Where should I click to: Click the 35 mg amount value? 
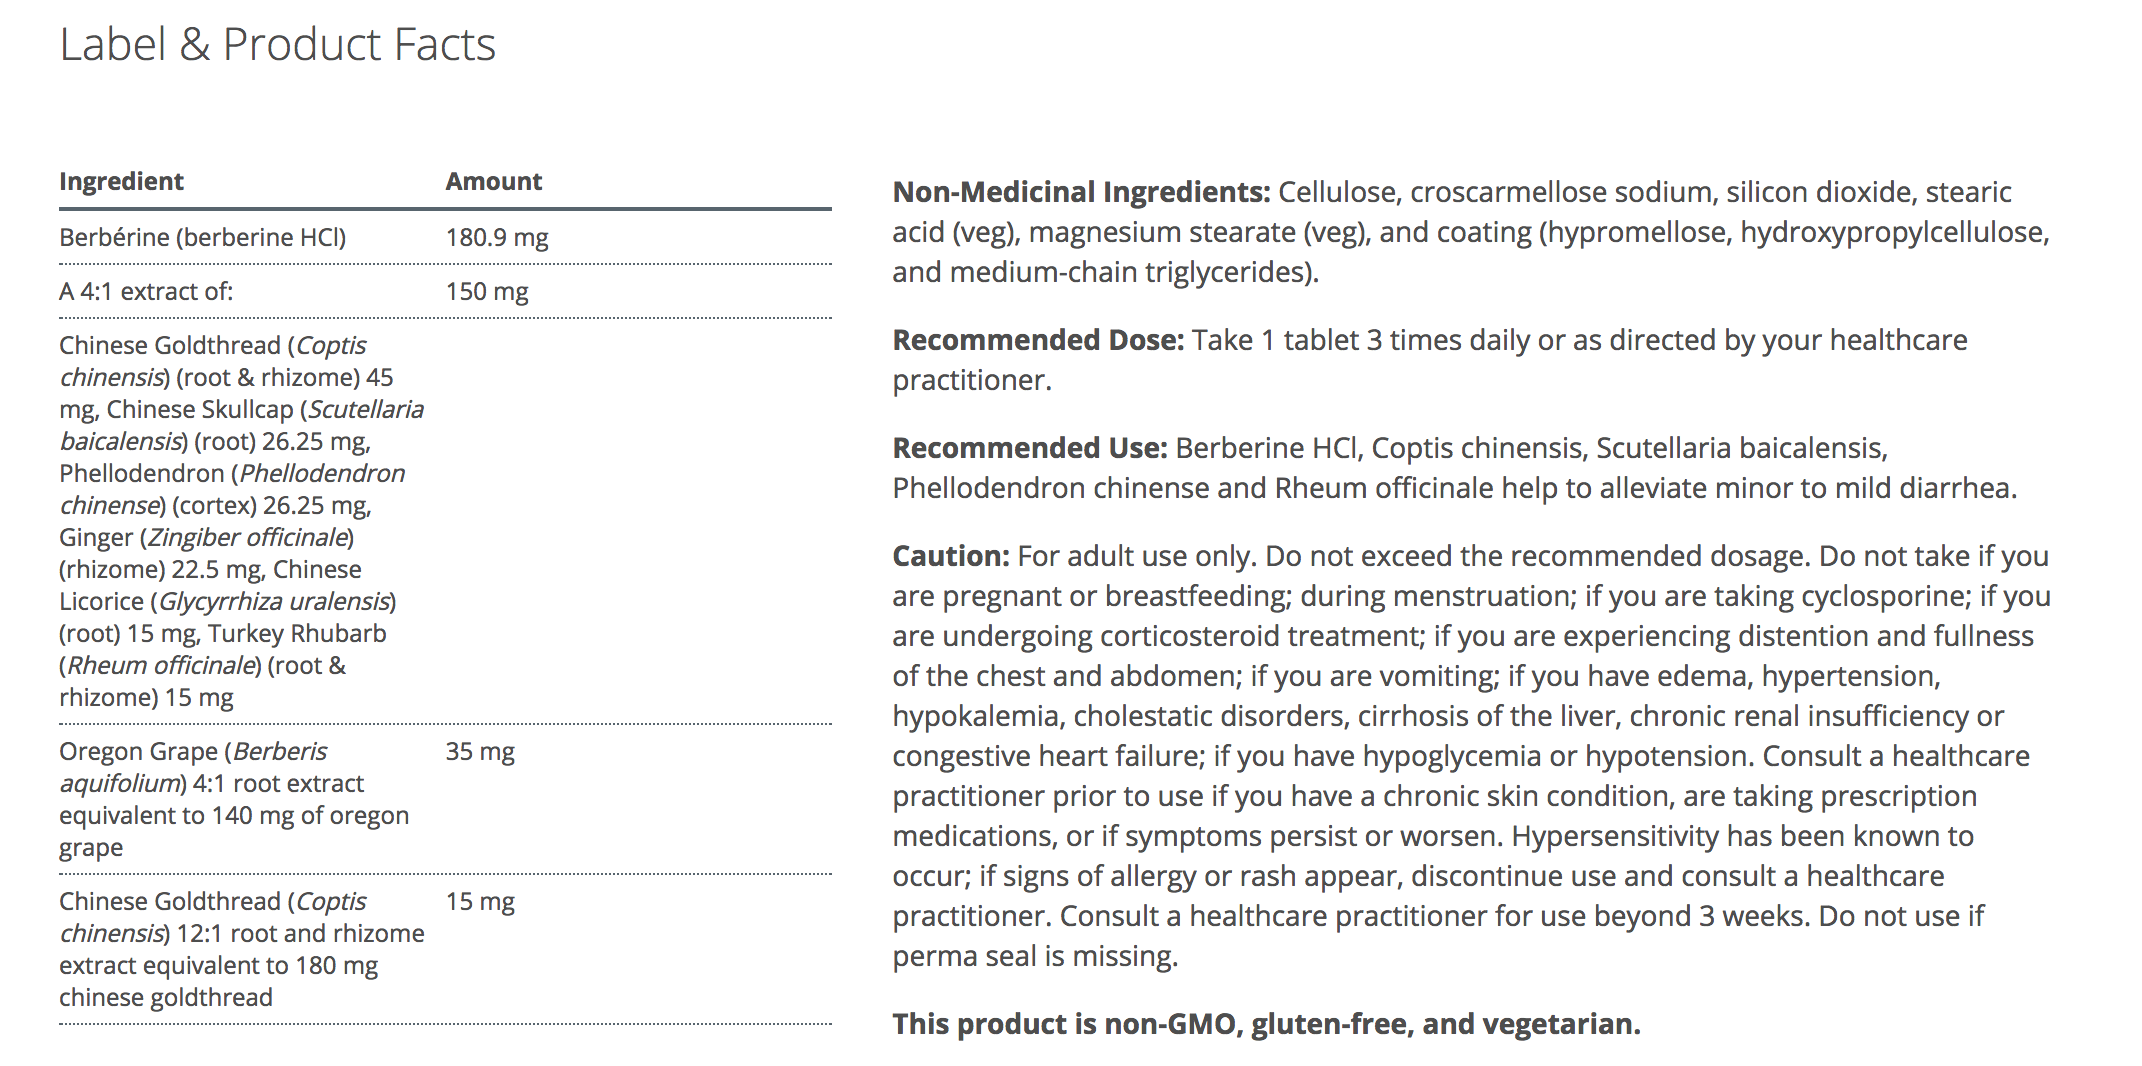coord(479,752)
